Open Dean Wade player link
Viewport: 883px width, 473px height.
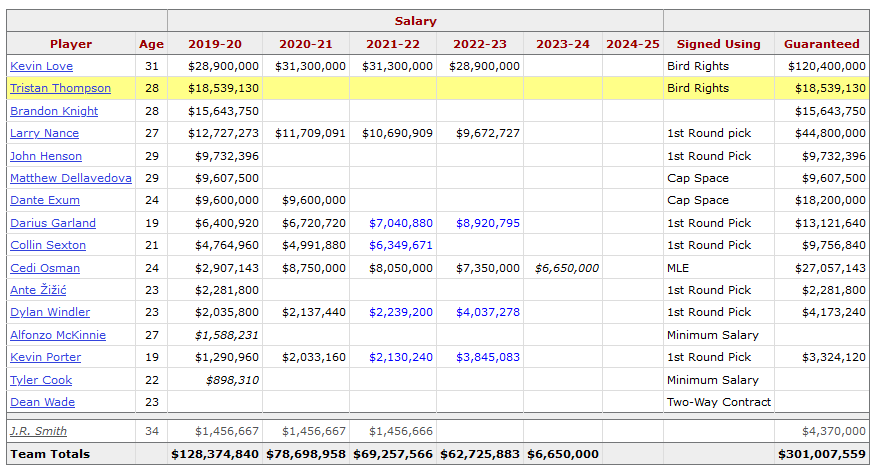42,402
